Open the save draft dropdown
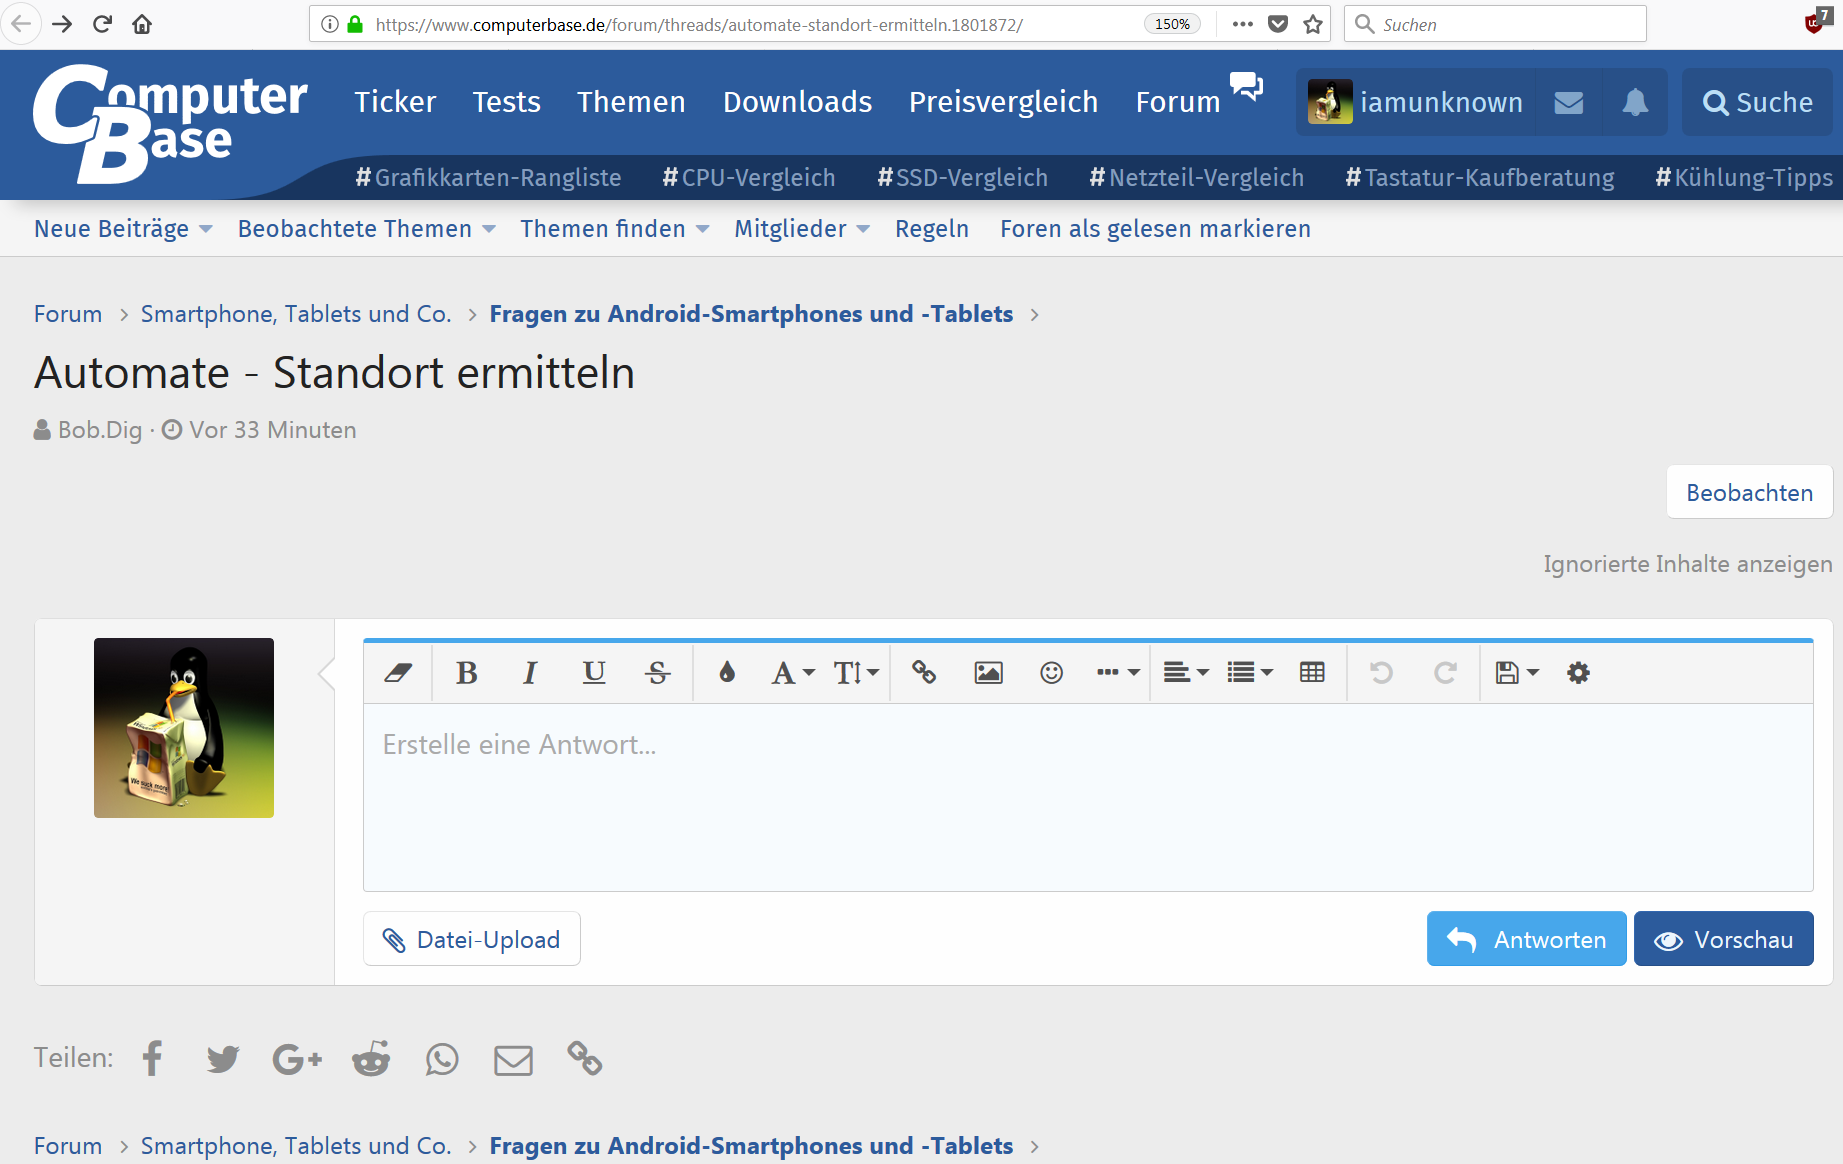Image resolution: width=1843 pixels, height=1164 pixels. point(1516,673)
